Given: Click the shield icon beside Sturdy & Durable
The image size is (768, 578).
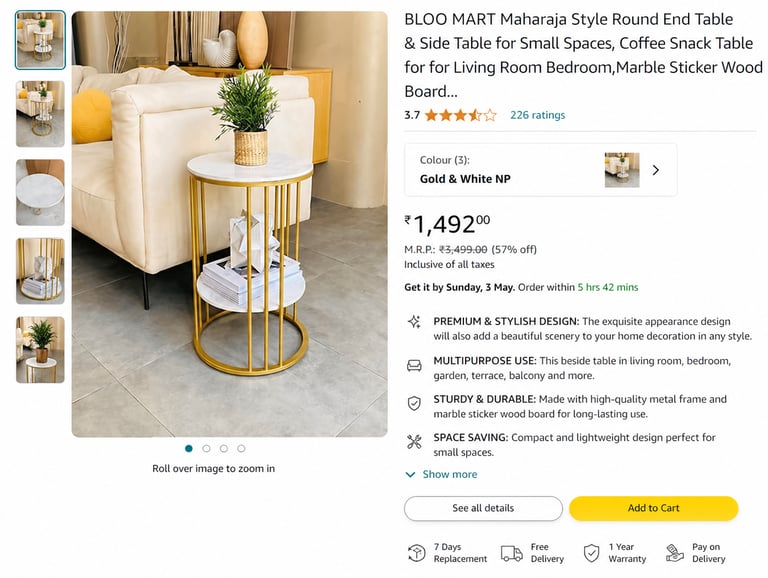Looking at the screenshot, I should pyautogui.click(x=414, y=403).
